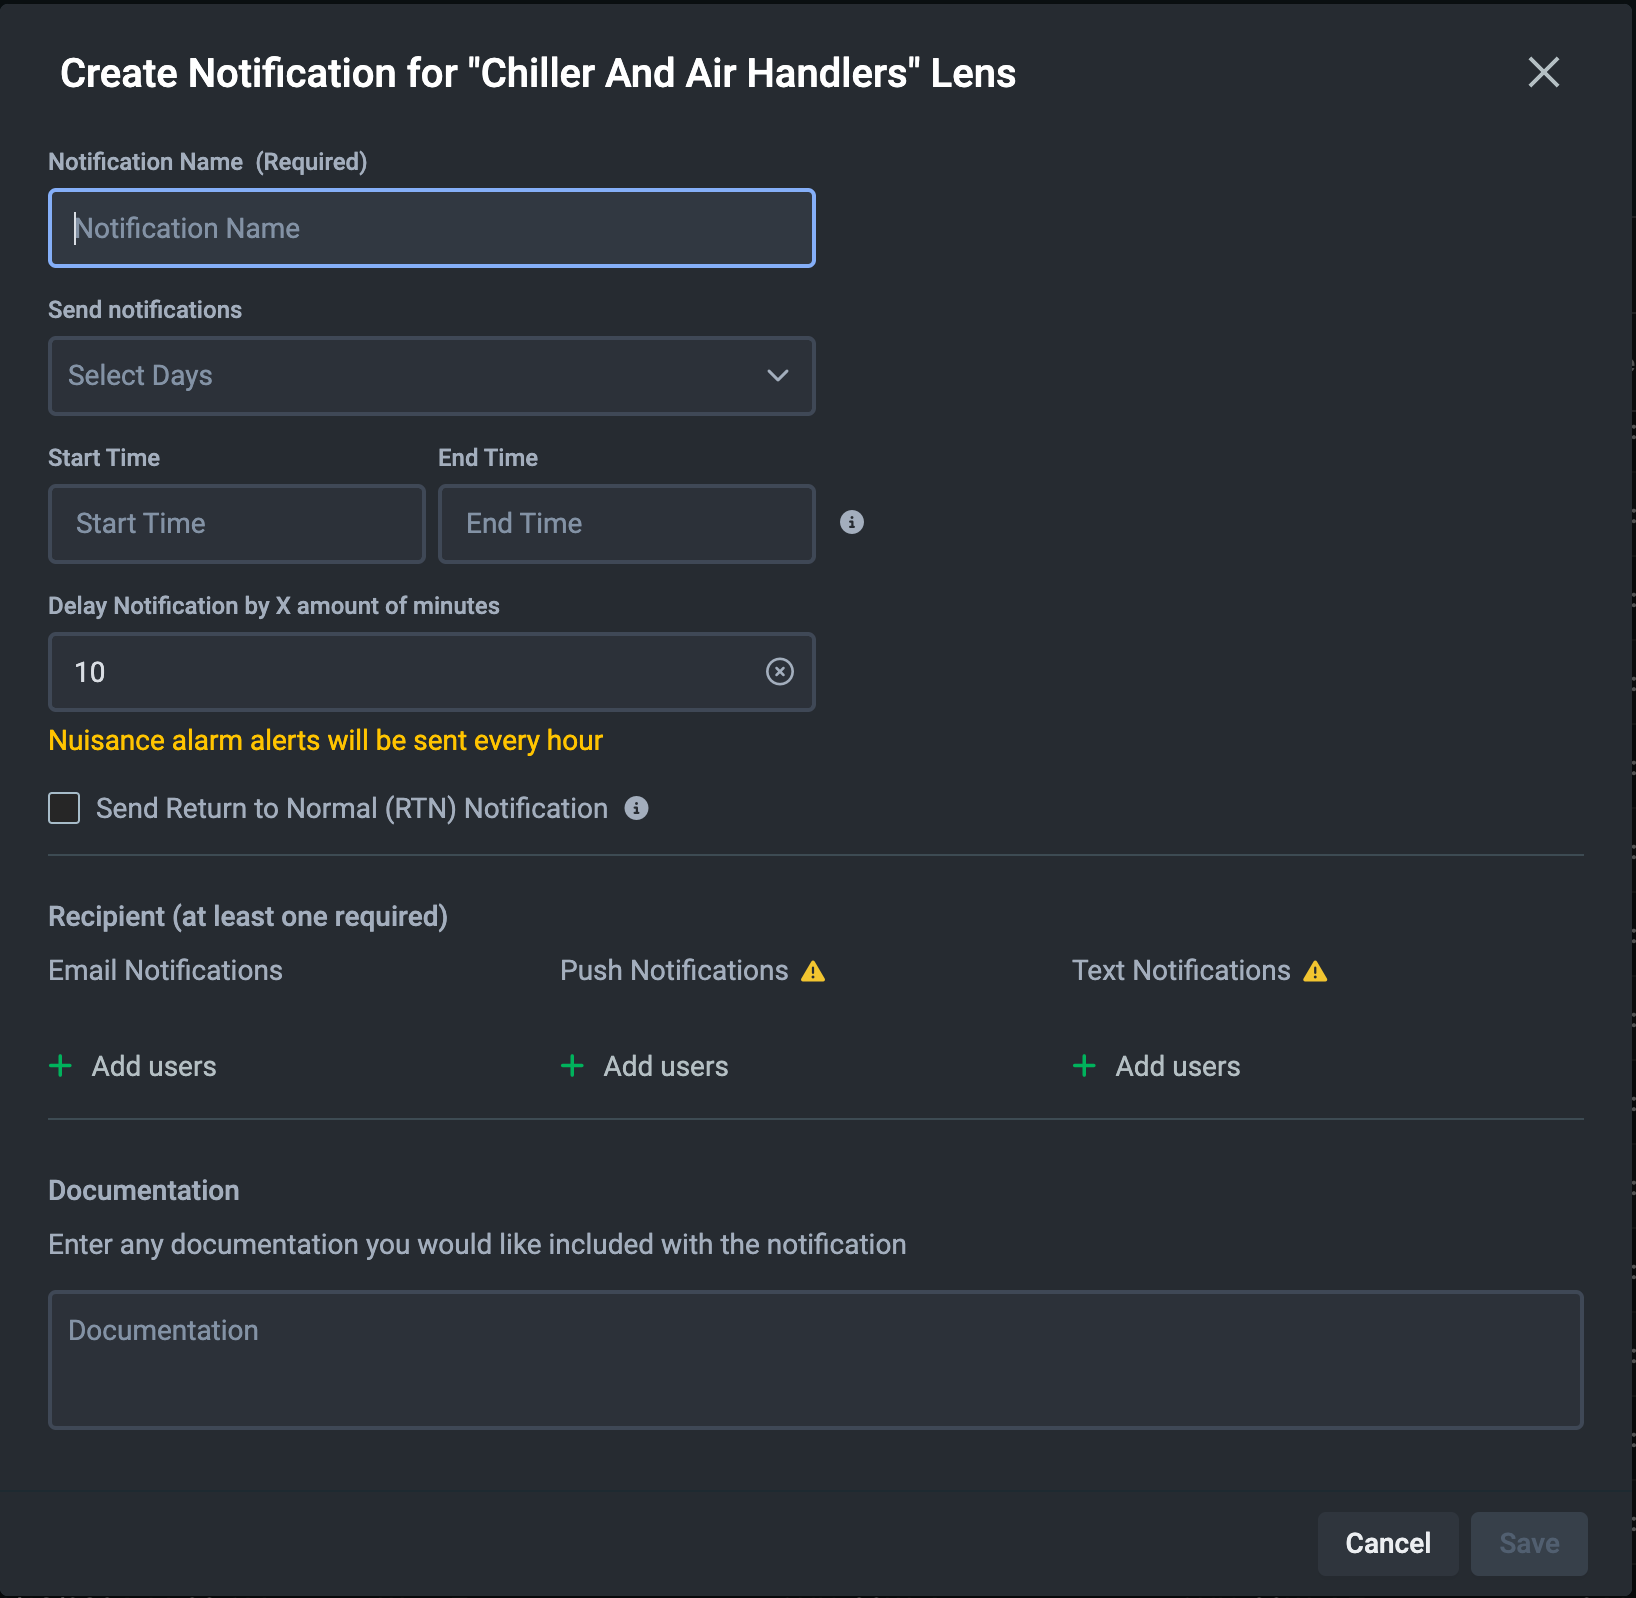
Task: Click the Push Notifications warning icon
Action: point(813,971)
